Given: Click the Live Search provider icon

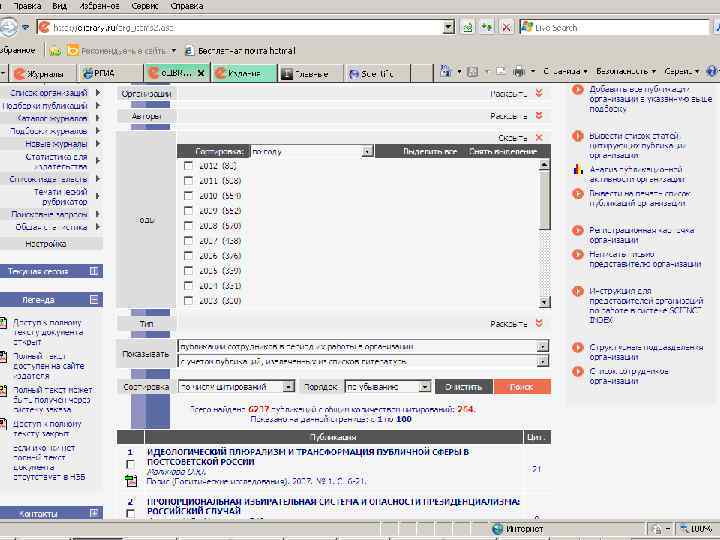Looking at the screenshot, I should pos(527,27).
